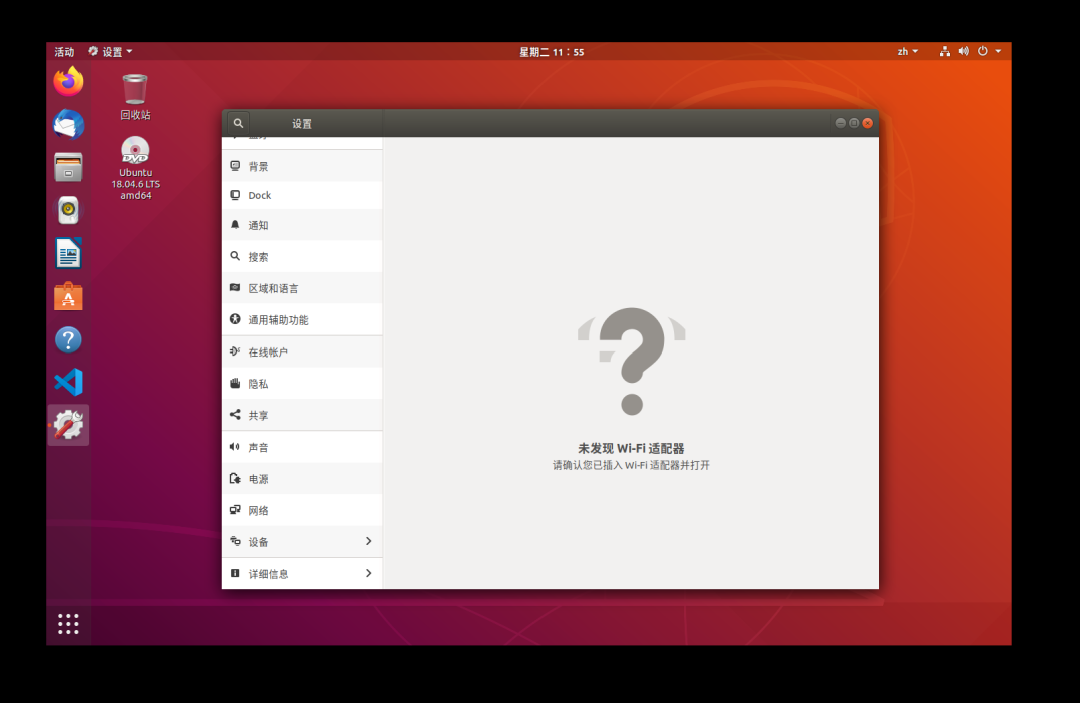Expand the 详细信息 section in Settings sidebar
This screenshot has height=703, width=1080.
tap(301, 573)
